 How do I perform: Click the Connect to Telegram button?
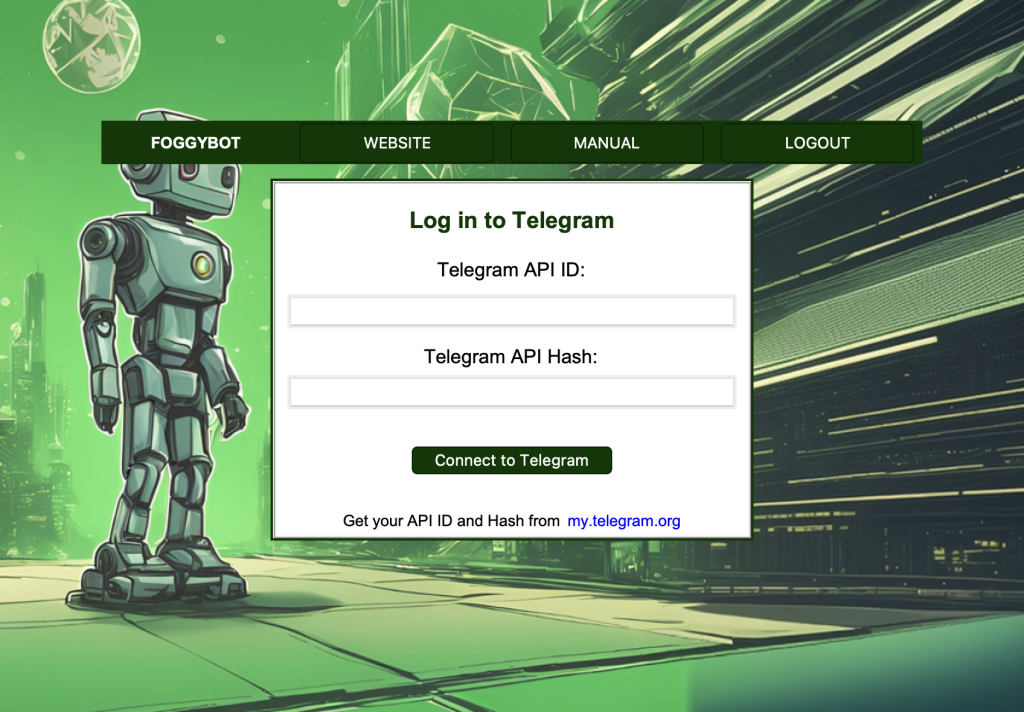point(512,461)
